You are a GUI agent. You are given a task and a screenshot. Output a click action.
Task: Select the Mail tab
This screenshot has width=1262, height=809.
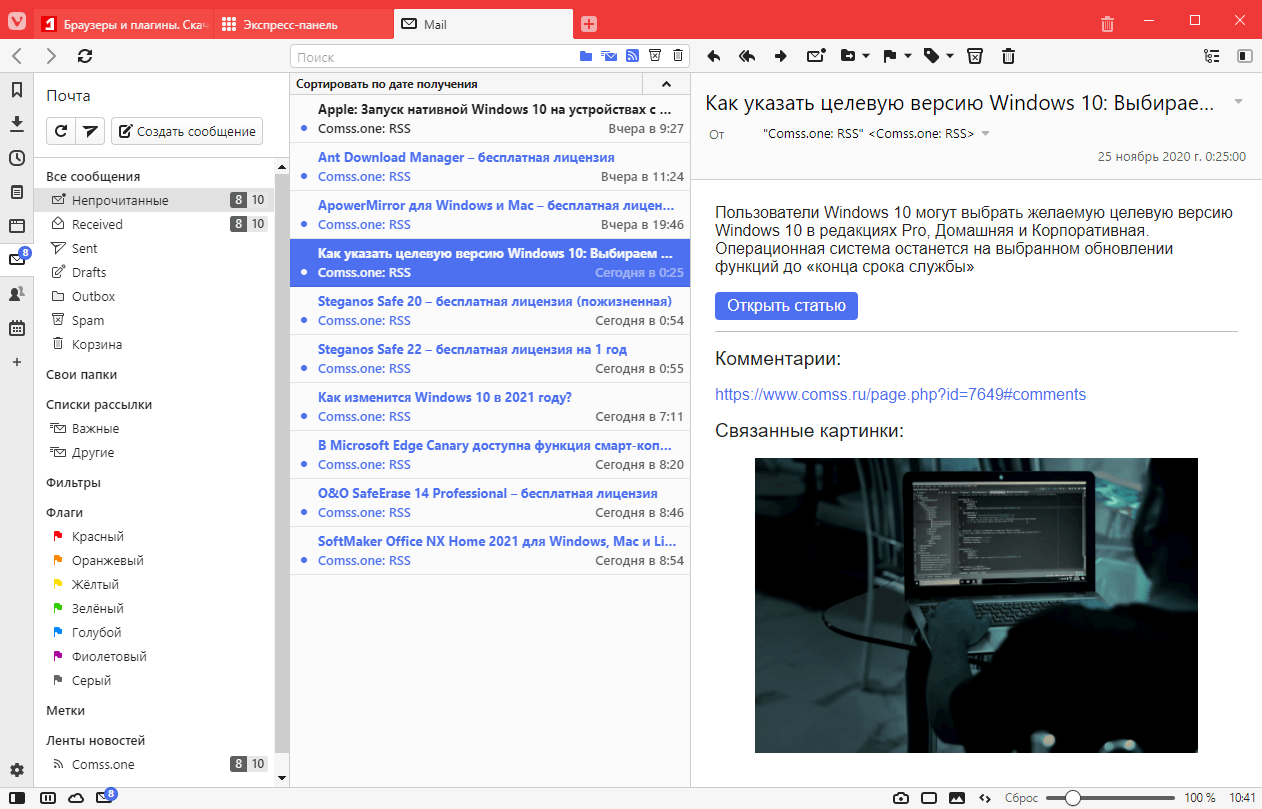(483, 24)
